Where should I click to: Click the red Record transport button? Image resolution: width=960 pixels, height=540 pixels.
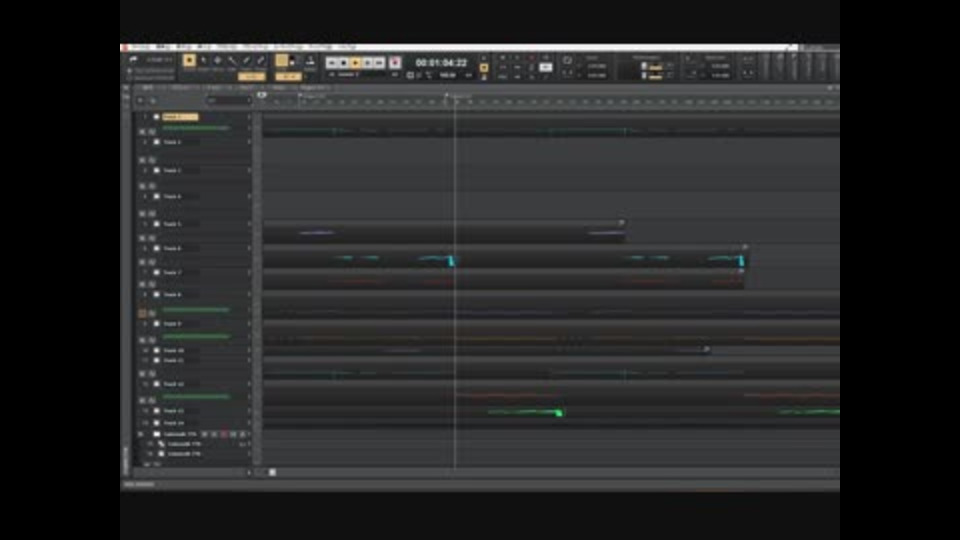point(396,62)
